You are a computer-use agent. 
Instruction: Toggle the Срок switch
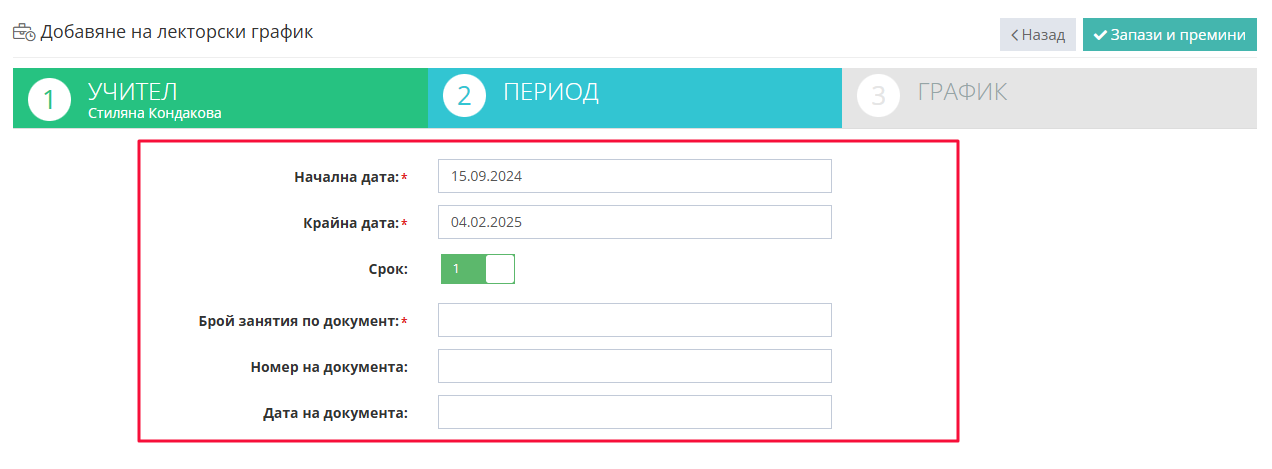(x=477, y=269)
